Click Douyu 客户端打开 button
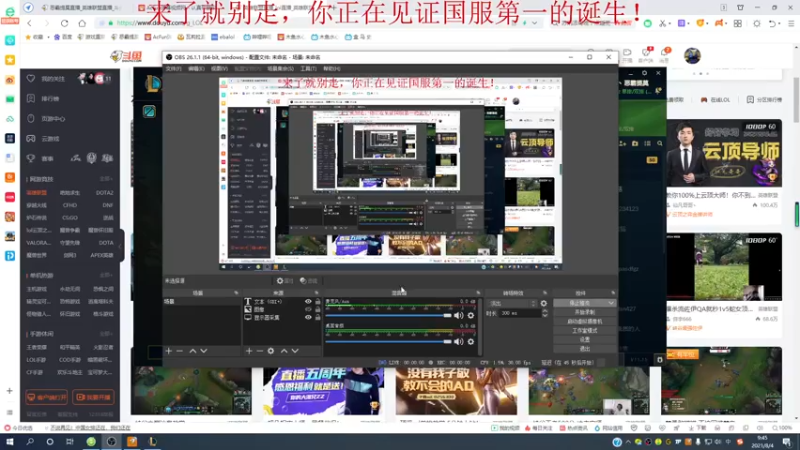Viewport: 800px width, 450px height. pyautogui.click(x=46, y=397)
